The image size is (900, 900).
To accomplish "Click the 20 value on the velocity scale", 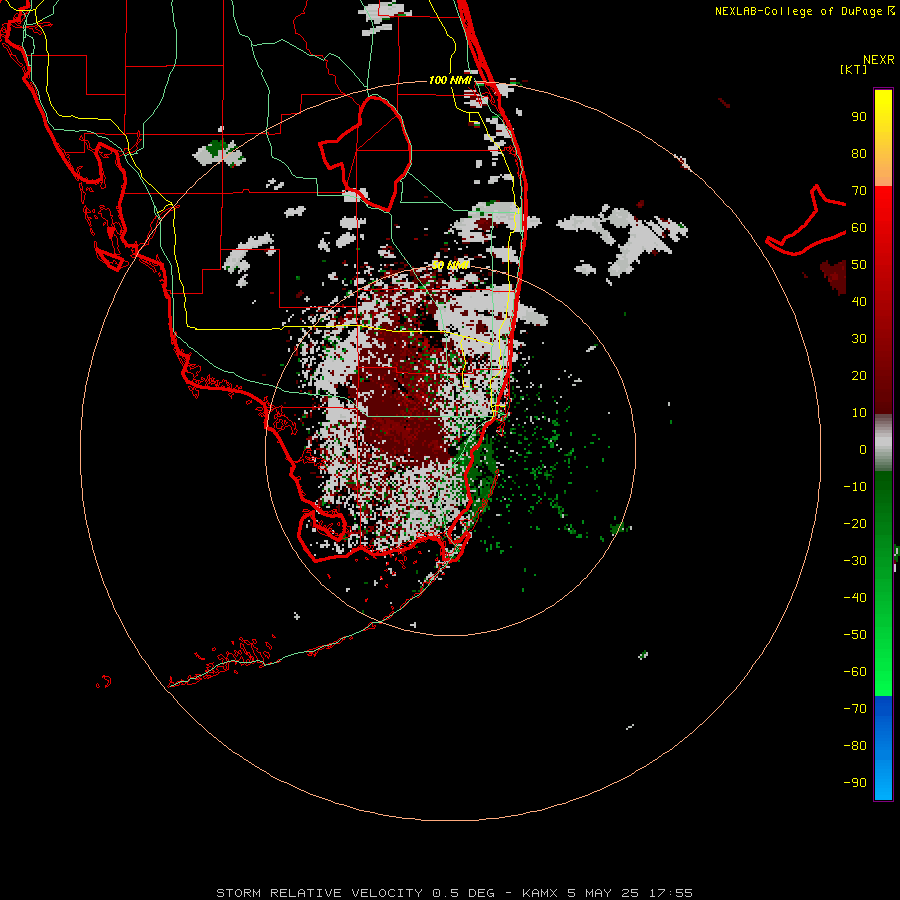I will pos(859,376).
